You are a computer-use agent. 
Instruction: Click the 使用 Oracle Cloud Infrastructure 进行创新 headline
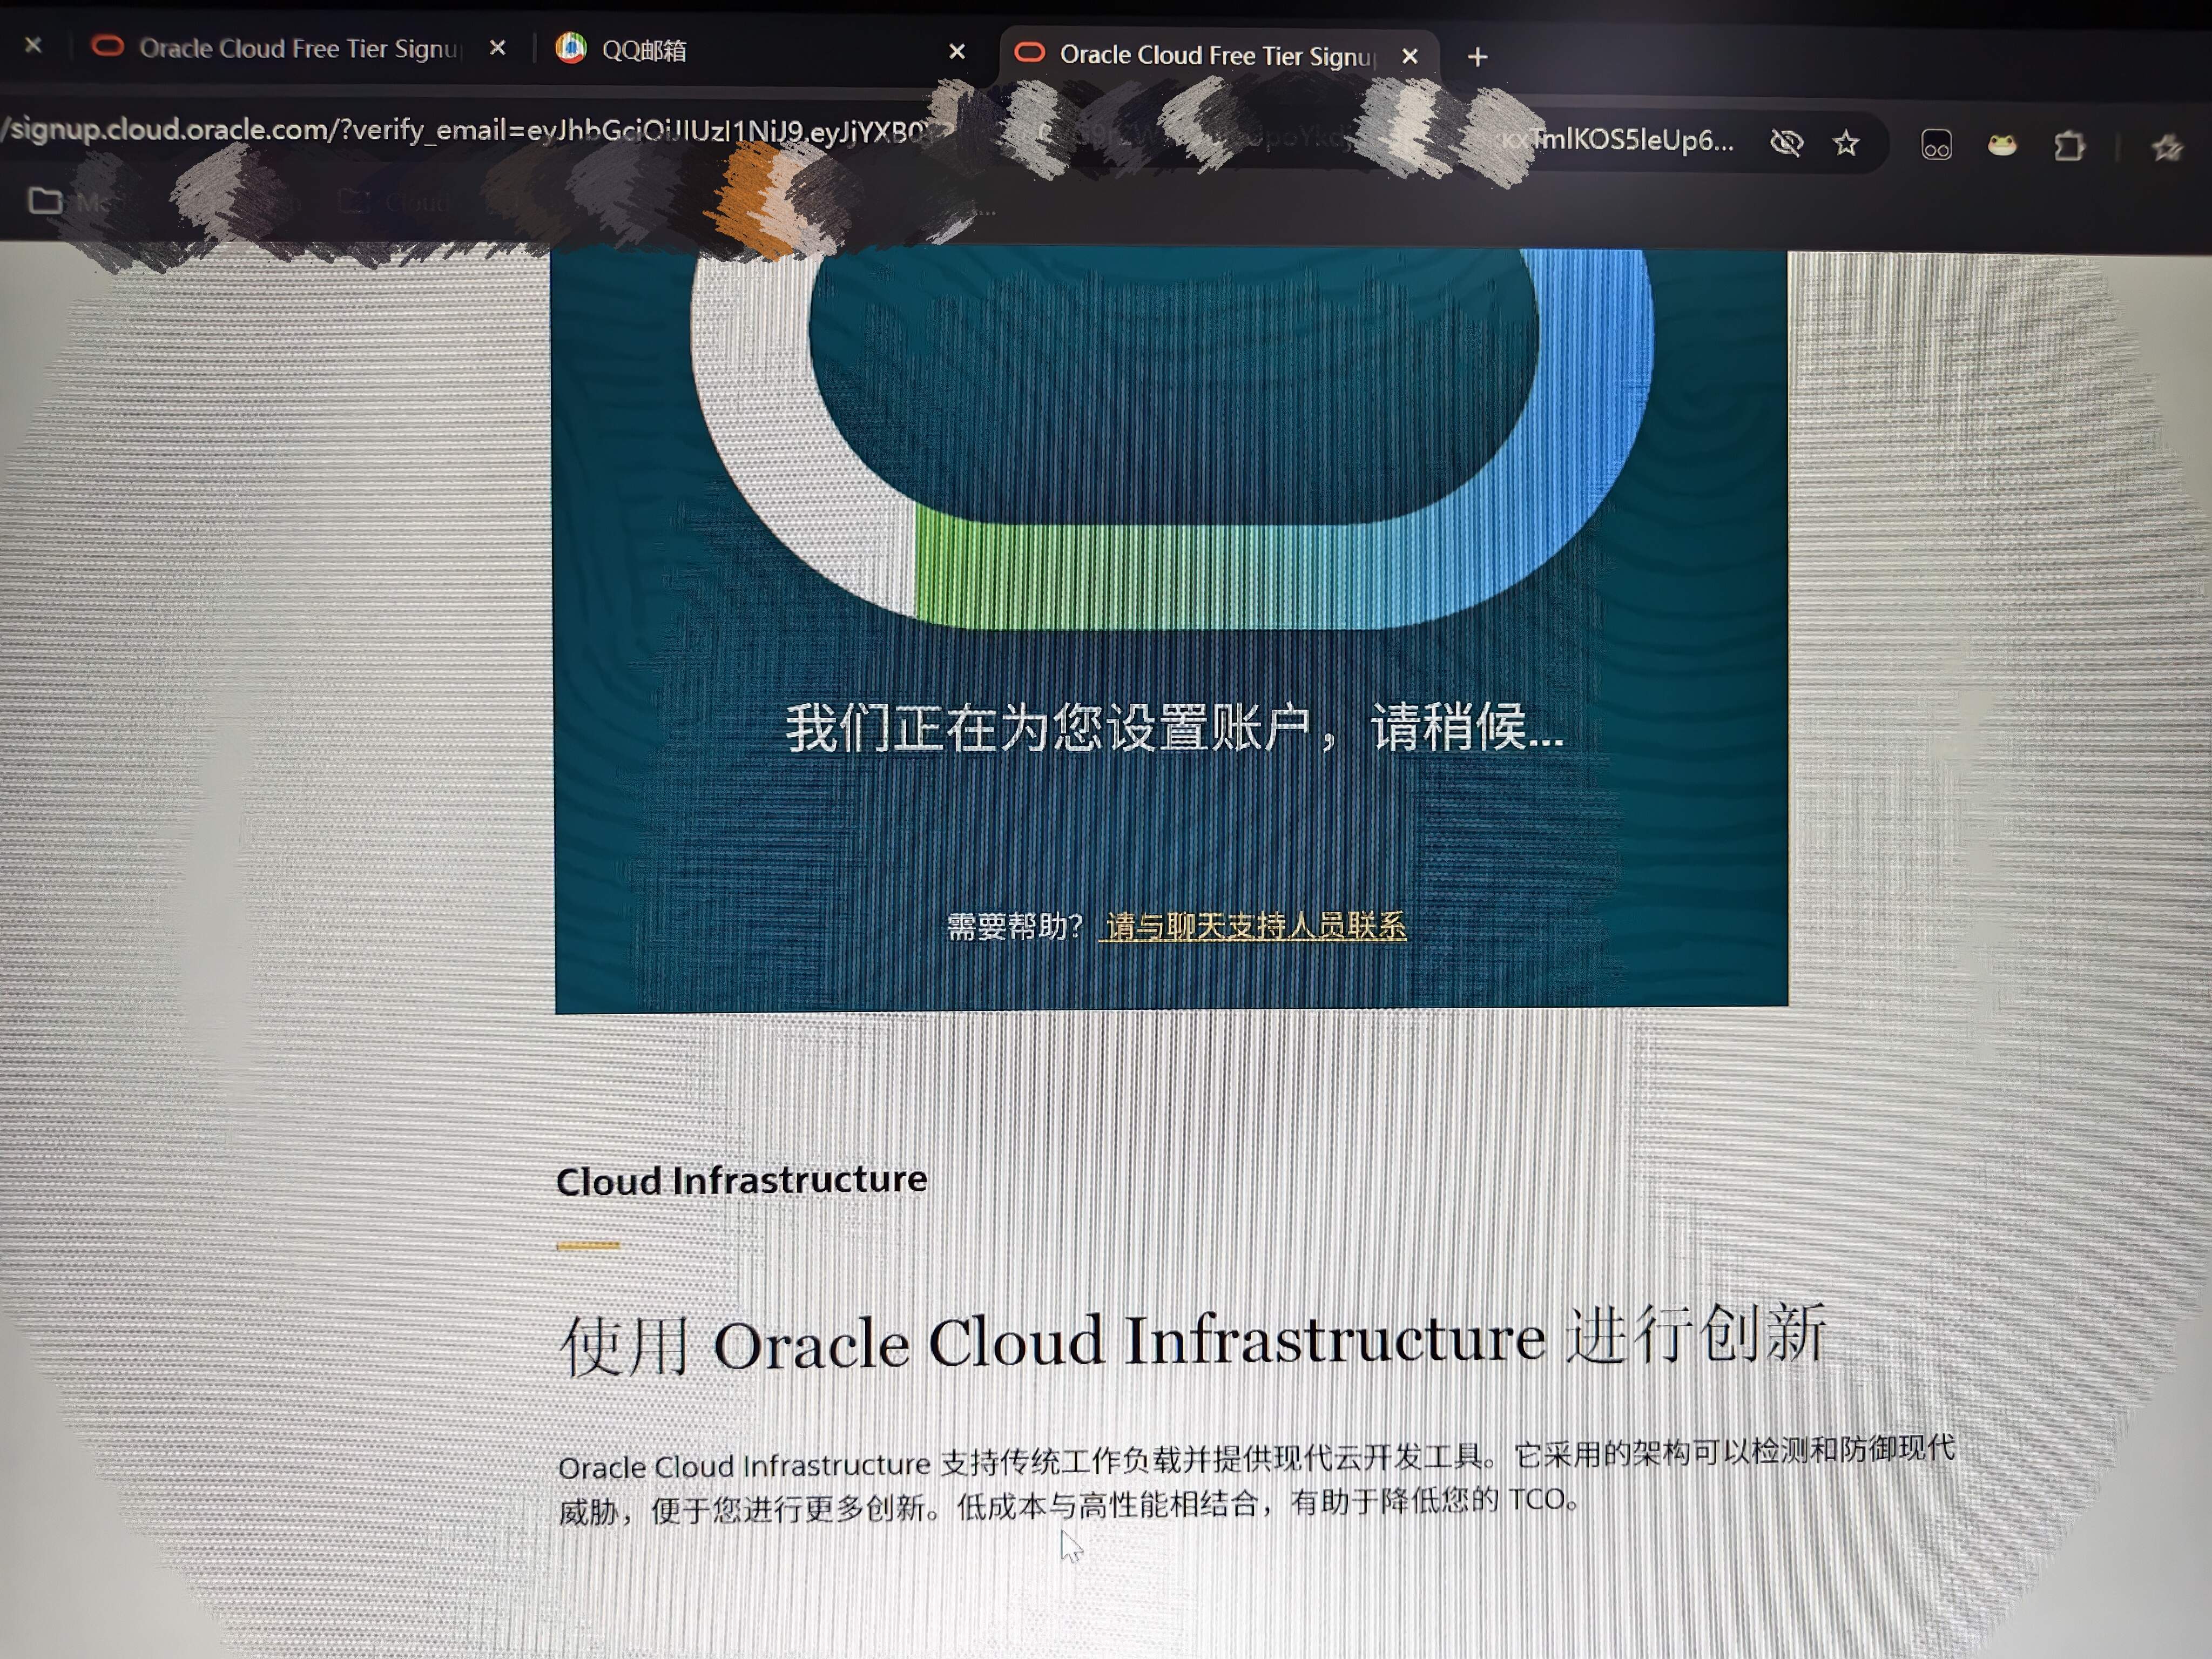click(x=1192, y=1340)
